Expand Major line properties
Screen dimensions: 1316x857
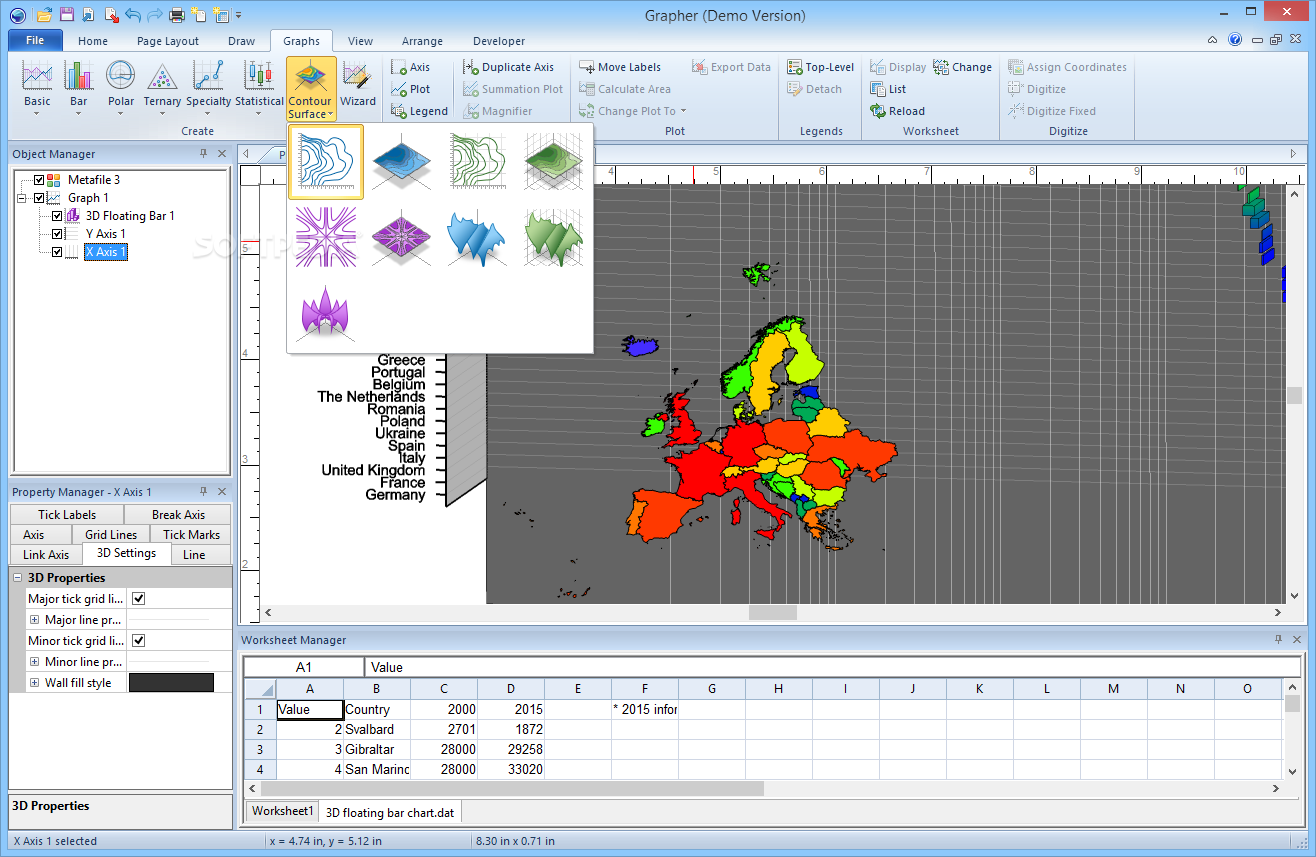pyautogui.click(x=34, y=620)
